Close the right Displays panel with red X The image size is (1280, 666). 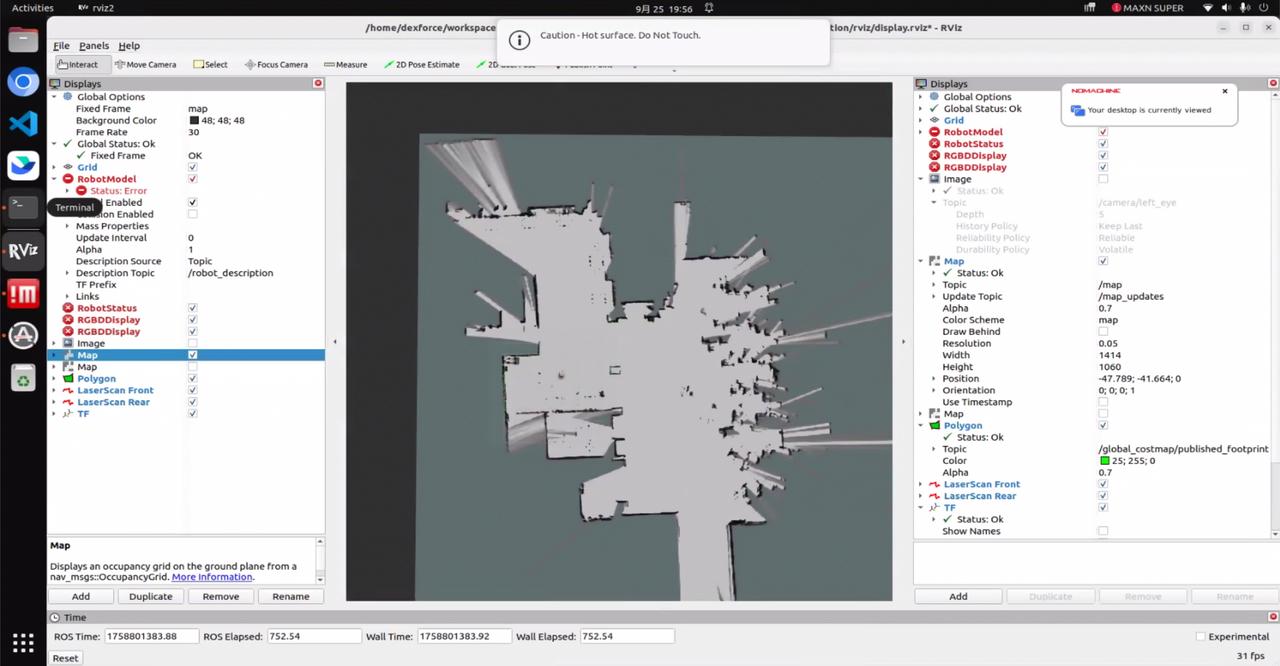[1273, 84]
